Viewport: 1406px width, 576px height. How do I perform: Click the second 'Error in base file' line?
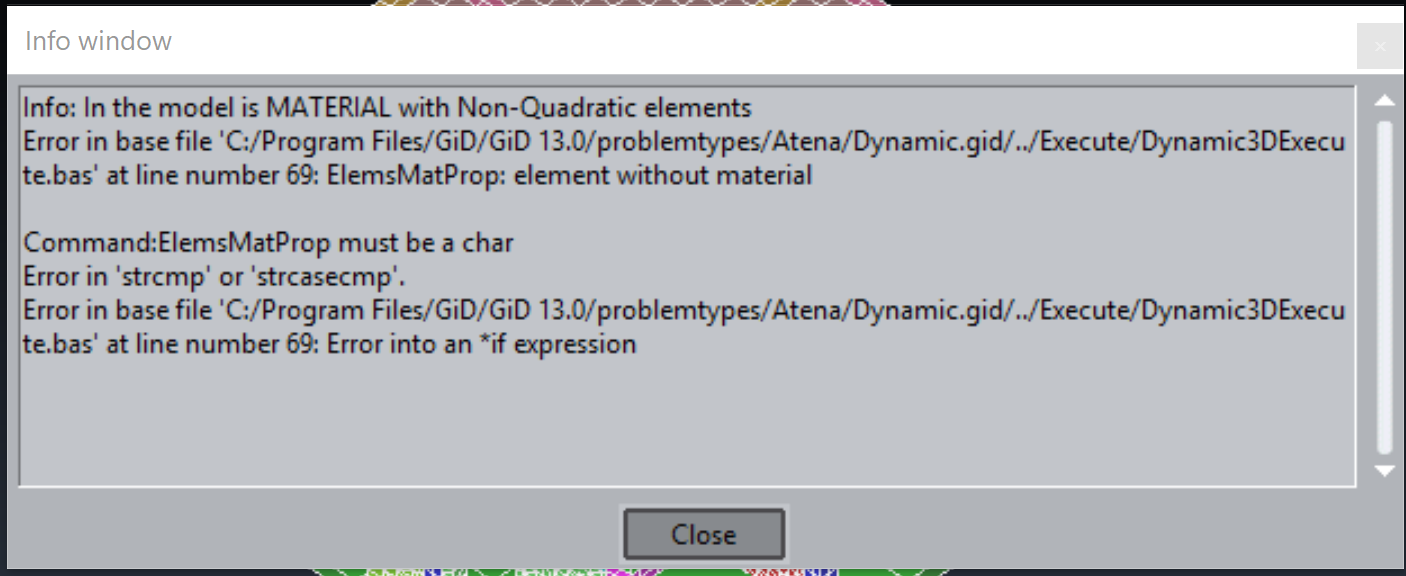coord(684,311)
